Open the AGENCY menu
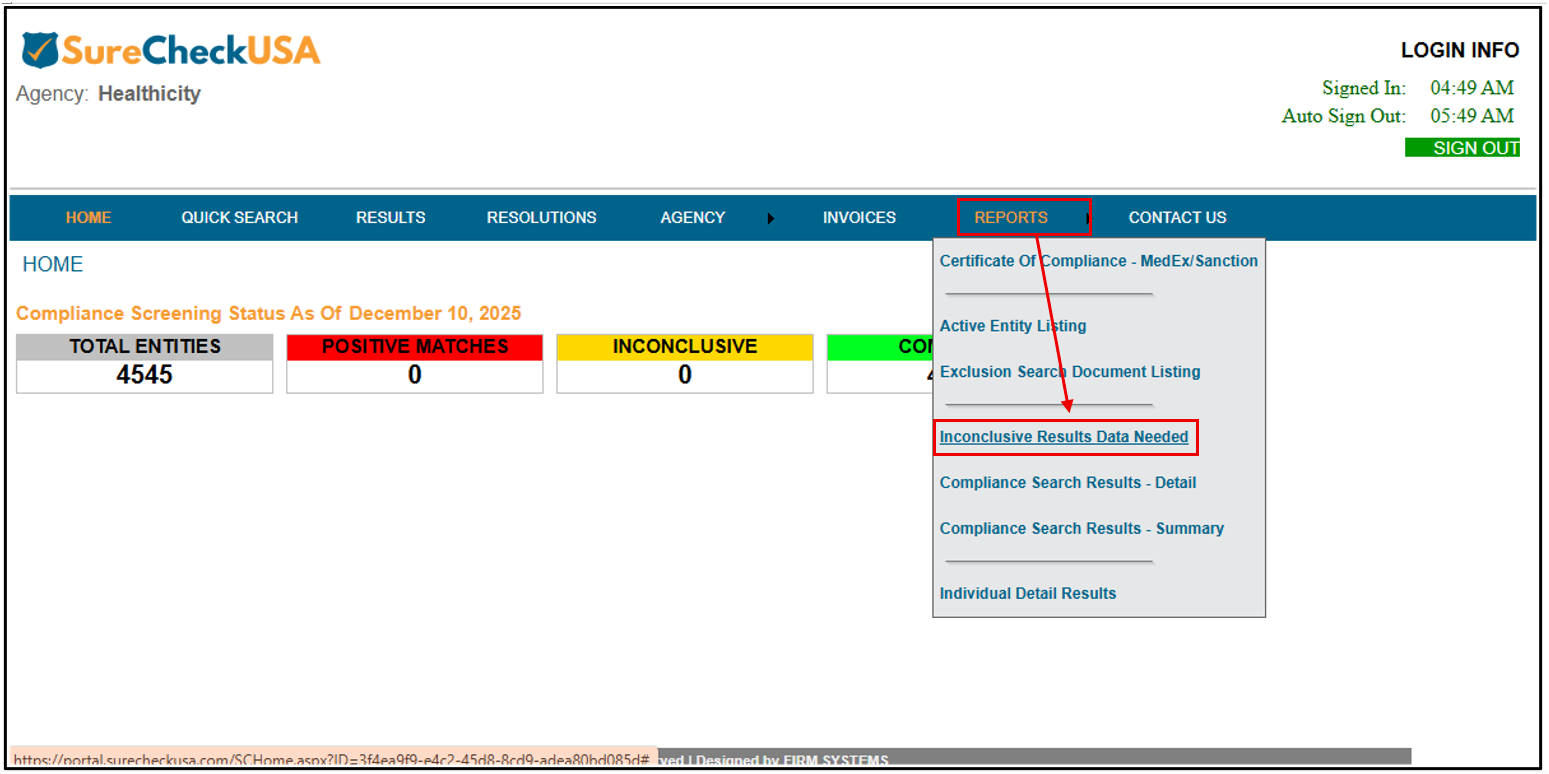This screenshot has height=774, width=1549. [693, 217]
